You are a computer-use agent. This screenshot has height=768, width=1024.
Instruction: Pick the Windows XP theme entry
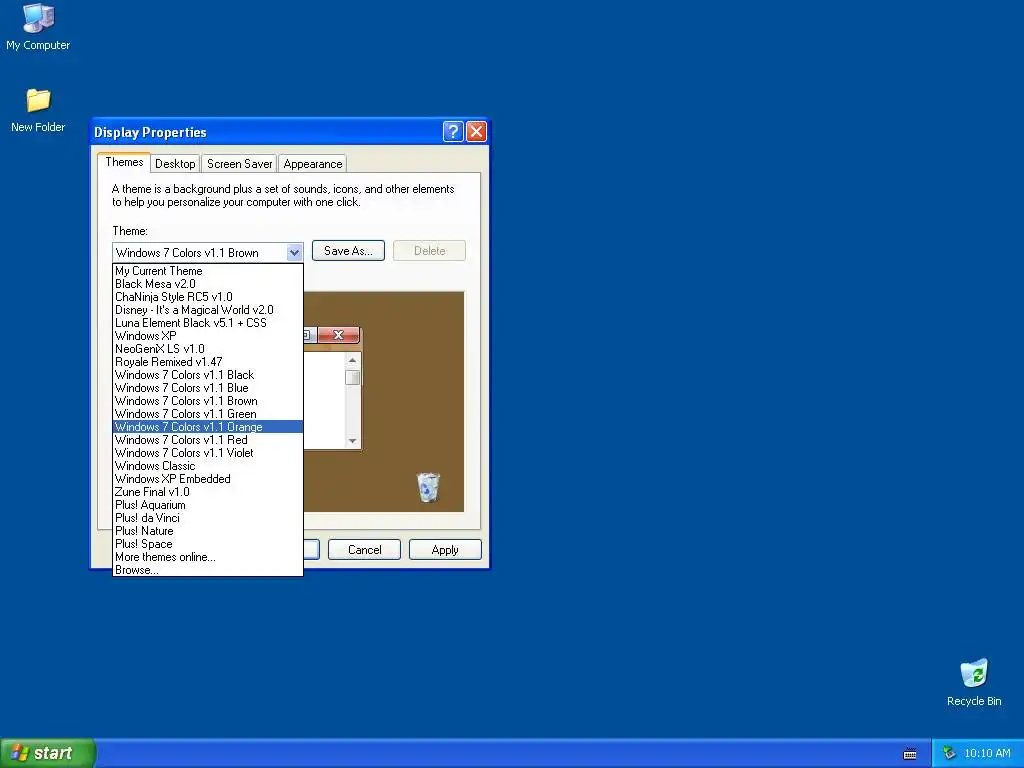tap(208, 336)
